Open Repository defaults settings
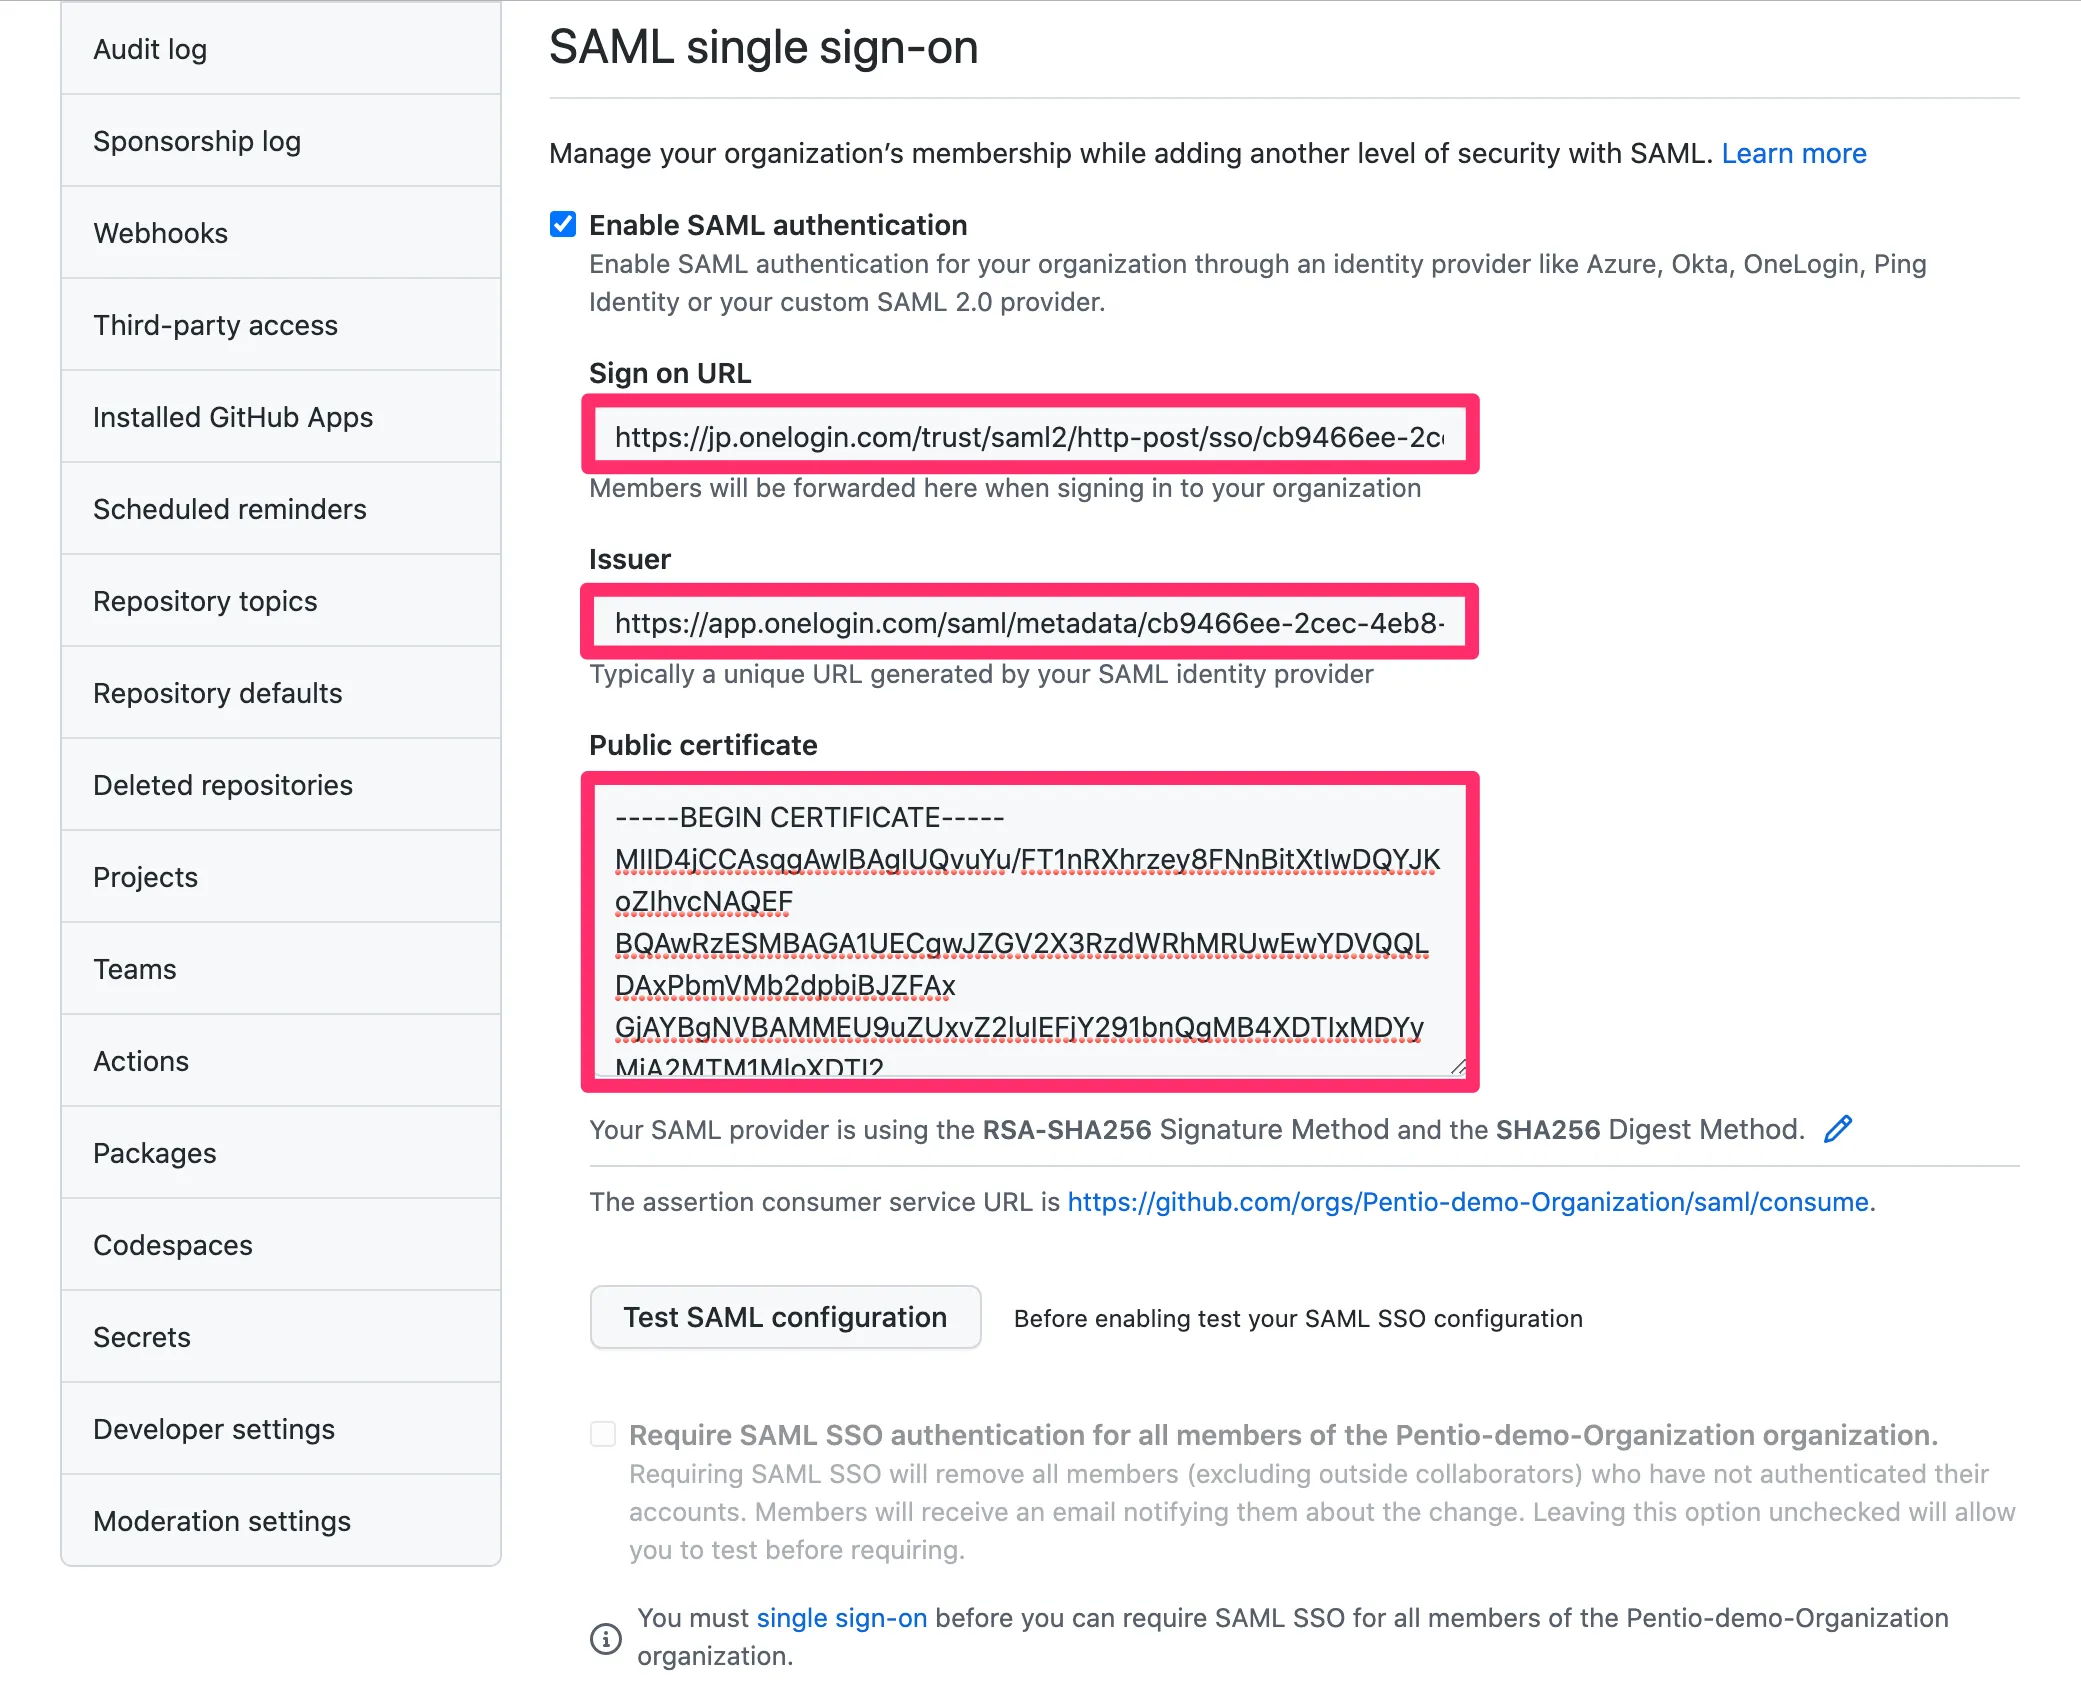Screen dimensions: 2081x1697 click(217, 693)
